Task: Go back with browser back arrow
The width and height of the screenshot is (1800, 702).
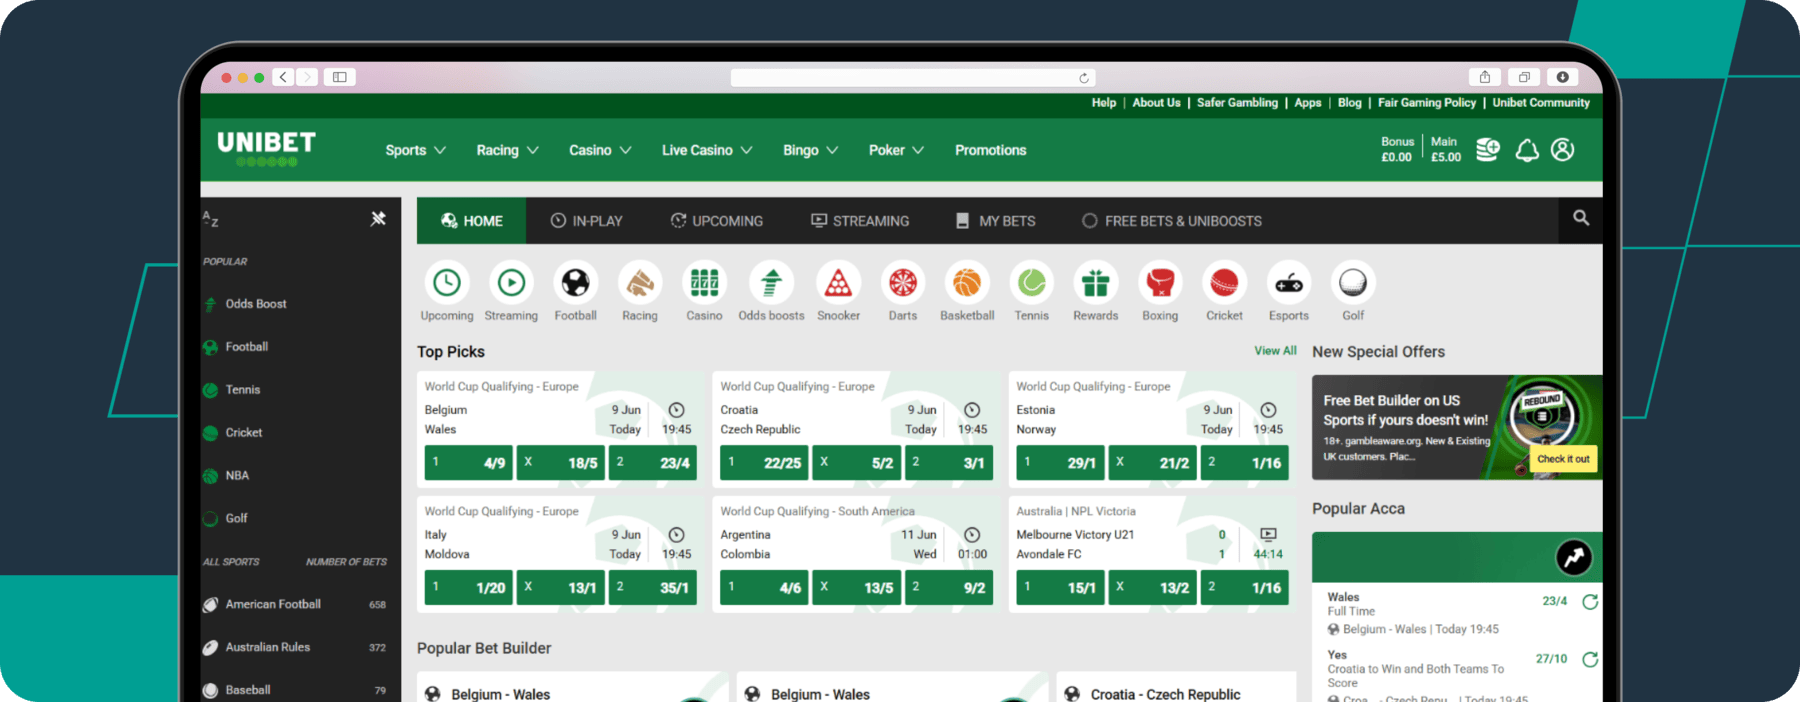Action: 284,77
